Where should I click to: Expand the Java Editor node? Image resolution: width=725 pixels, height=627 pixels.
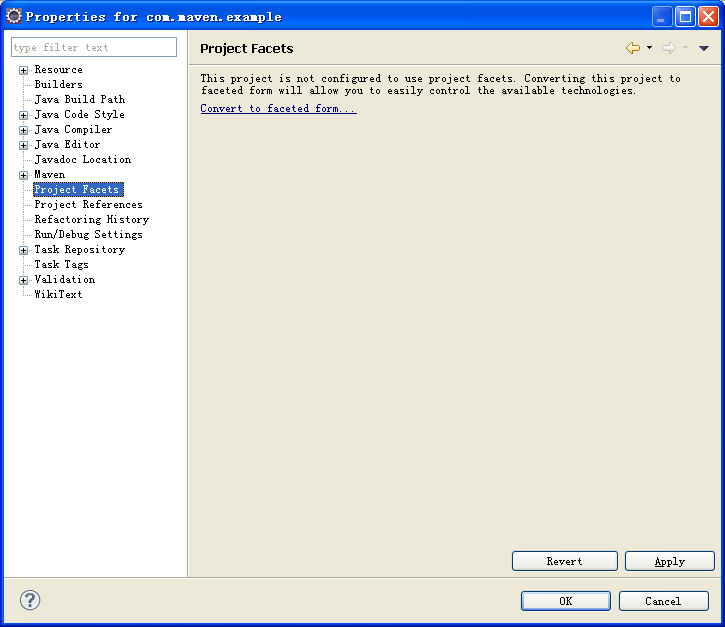pyautogui.click(x=24, y=145)
